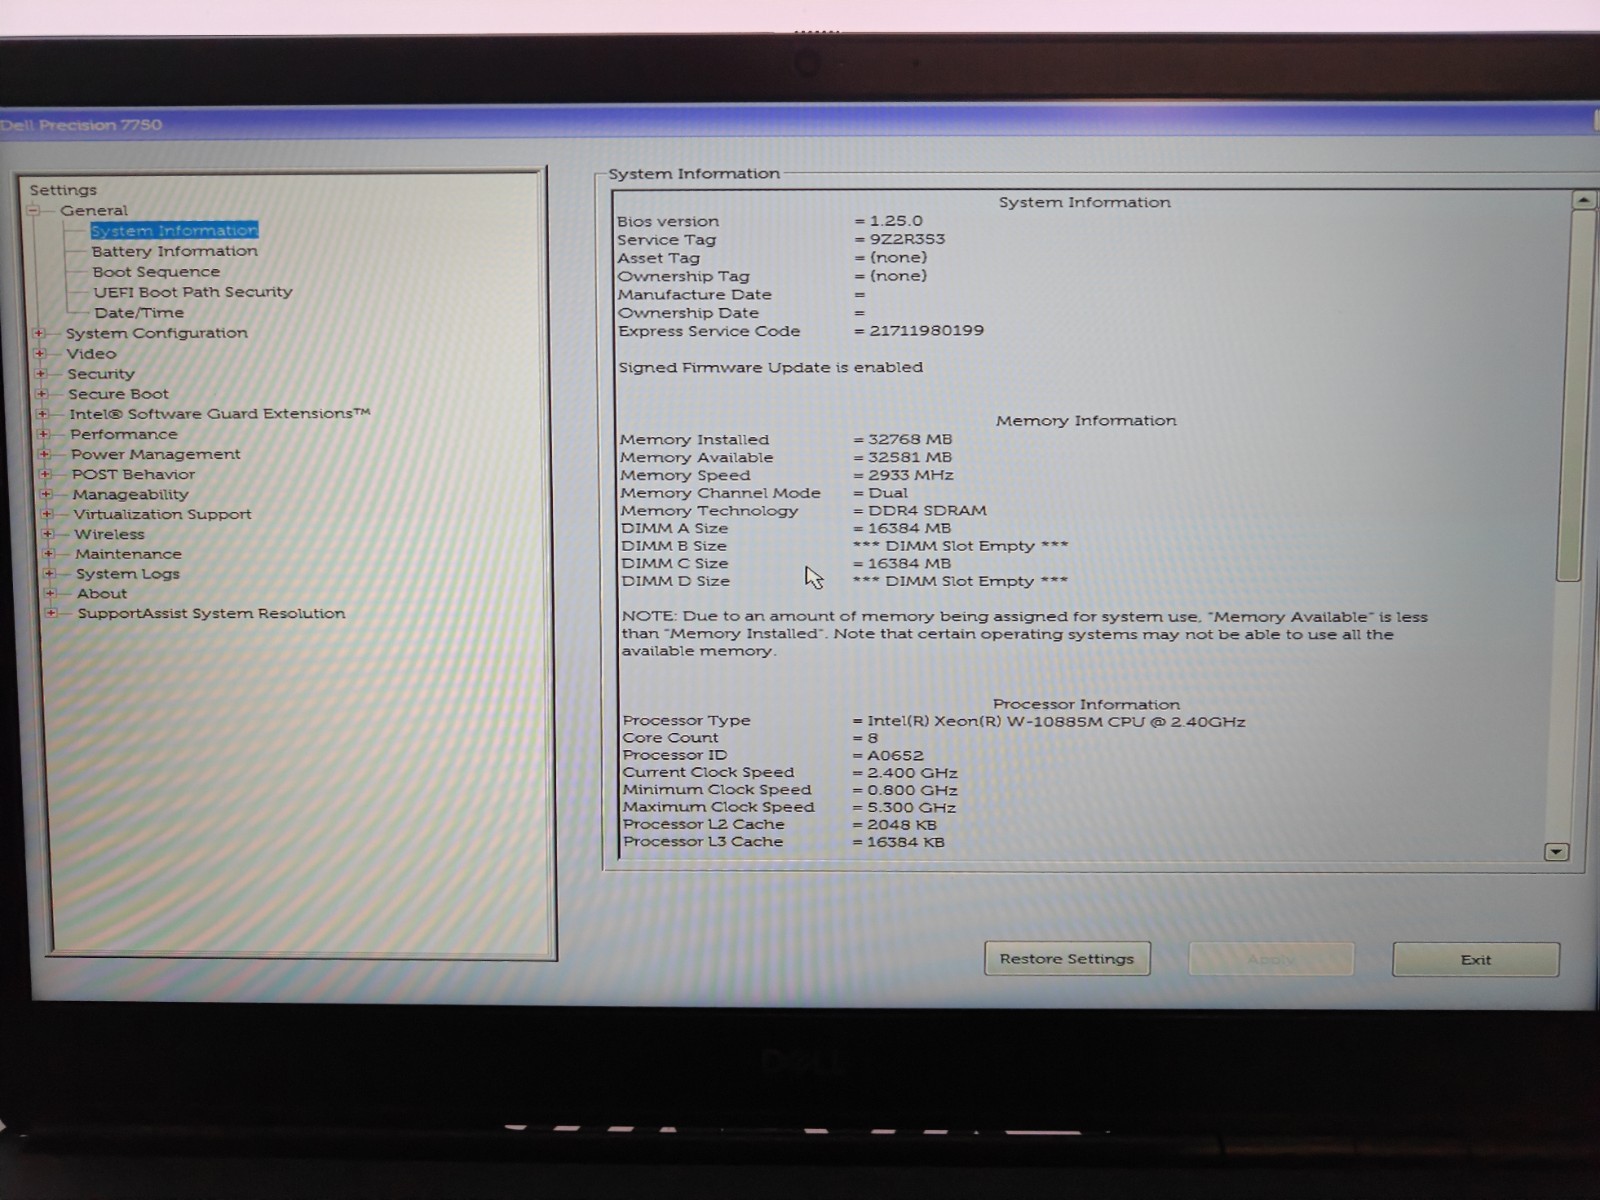1600x1200 pixels.
Task: Click Maximum Clock Speed 5.300 GHz
Action: coord(911,807)
